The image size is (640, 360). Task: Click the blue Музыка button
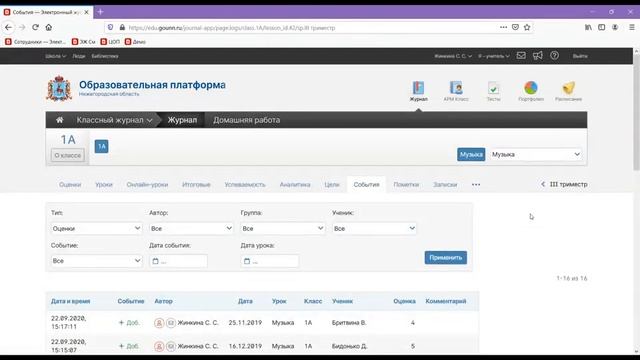coord(471,154)
